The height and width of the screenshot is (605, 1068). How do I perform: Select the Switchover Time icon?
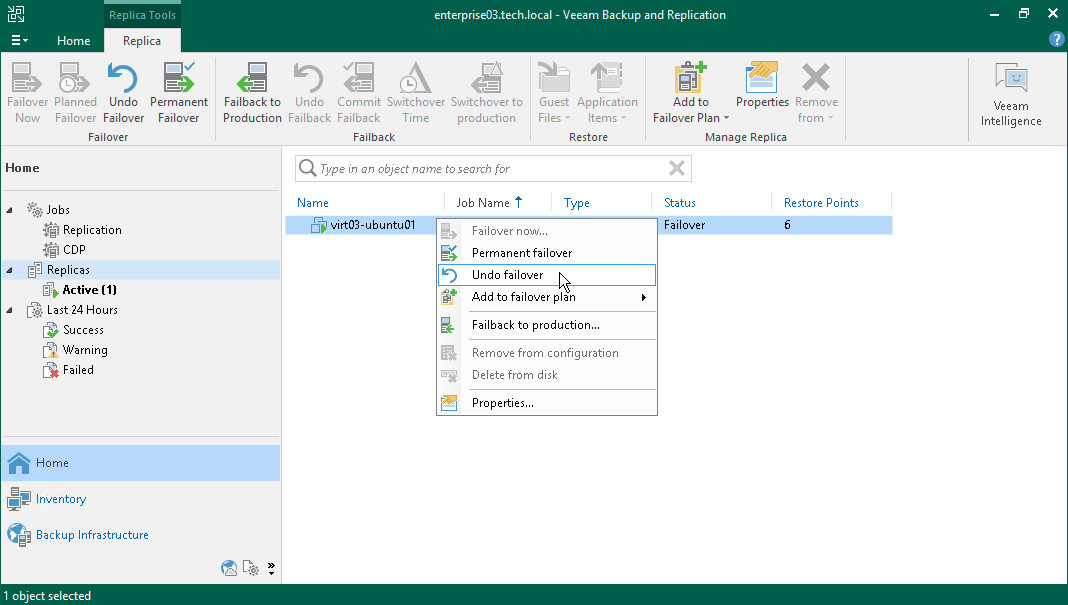pos(415,90)
